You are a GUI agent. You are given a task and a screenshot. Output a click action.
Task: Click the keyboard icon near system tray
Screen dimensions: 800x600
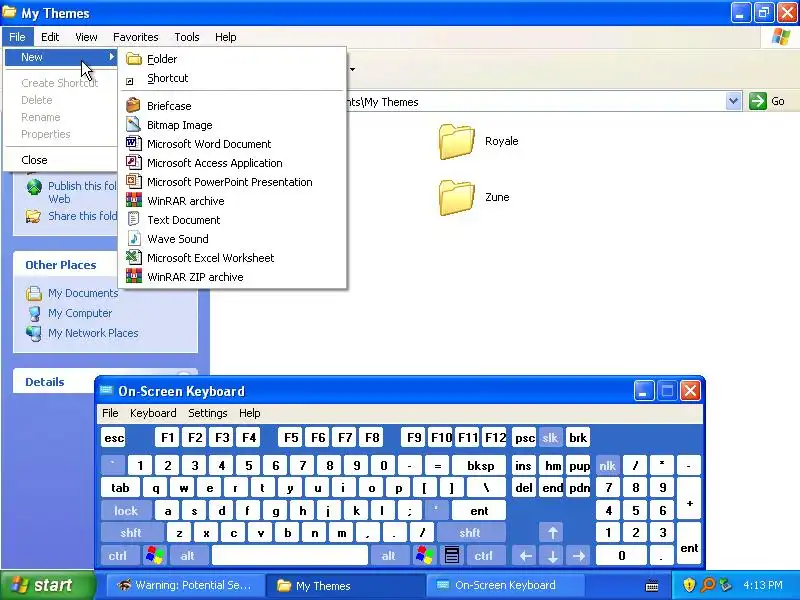(652, 586)
